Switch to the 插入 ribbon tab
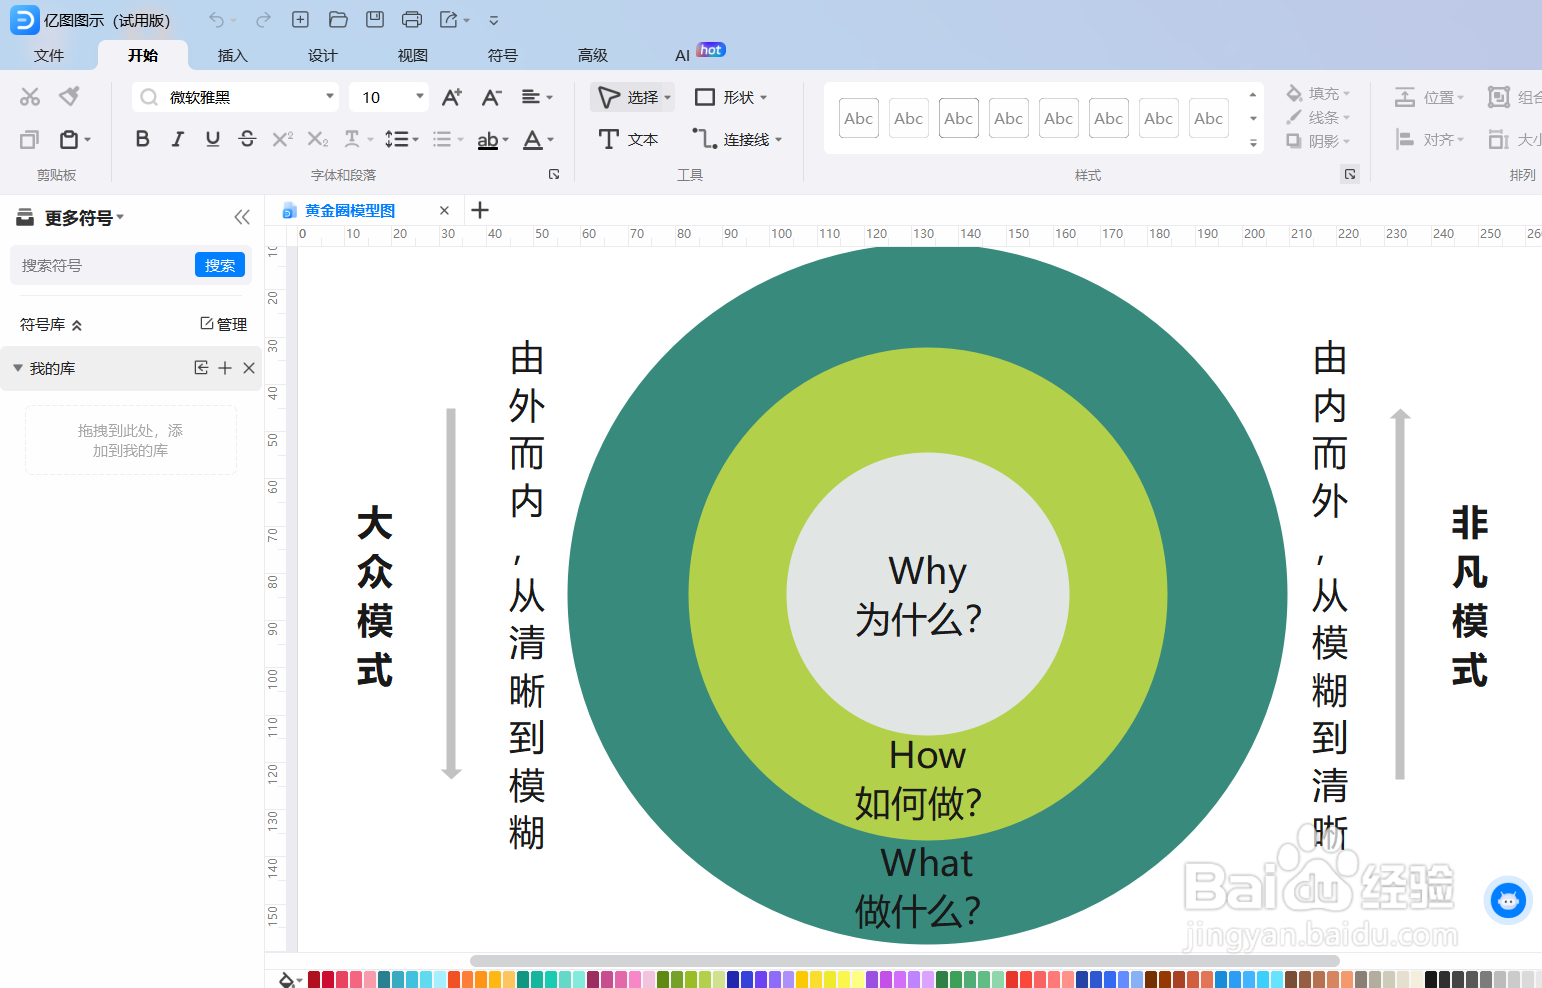The width and height of the screenshot is (1542, 988). pyautogui.click(x=232, y=55)
